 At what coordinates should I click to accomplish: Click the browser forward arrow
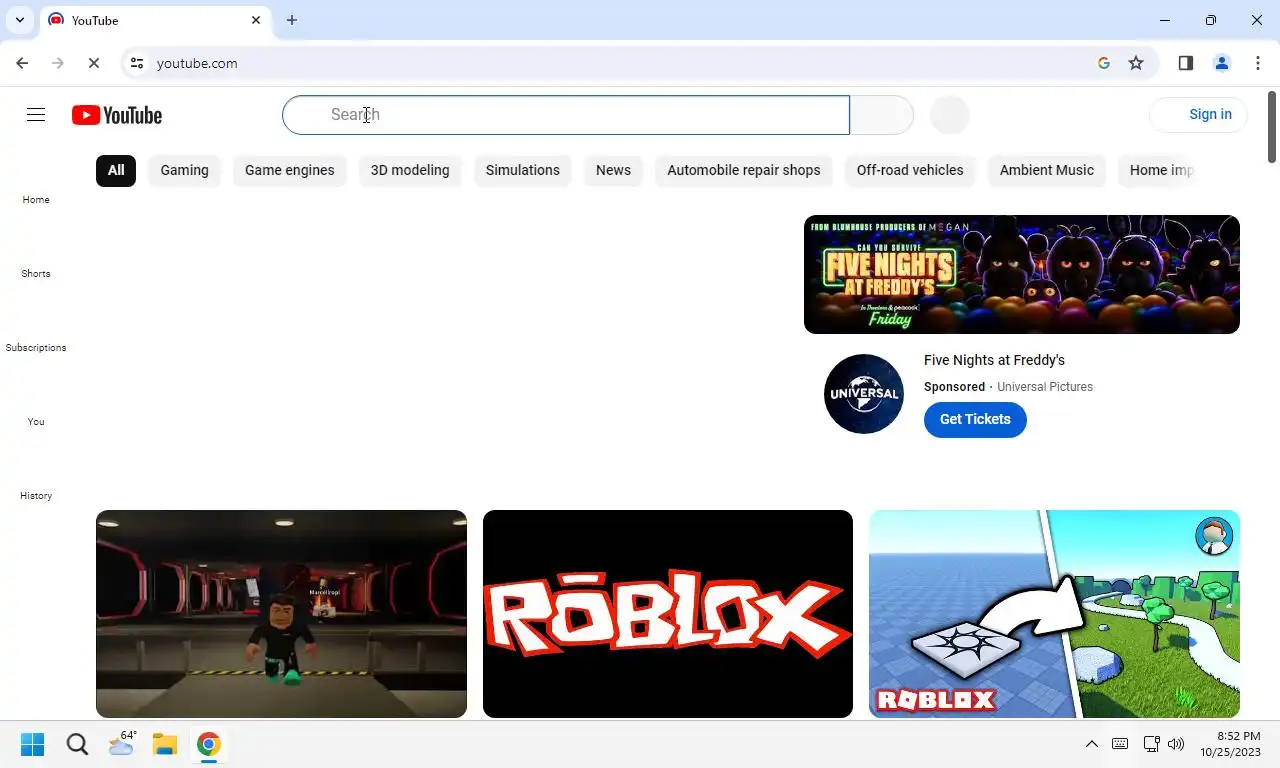coord(58,63)
